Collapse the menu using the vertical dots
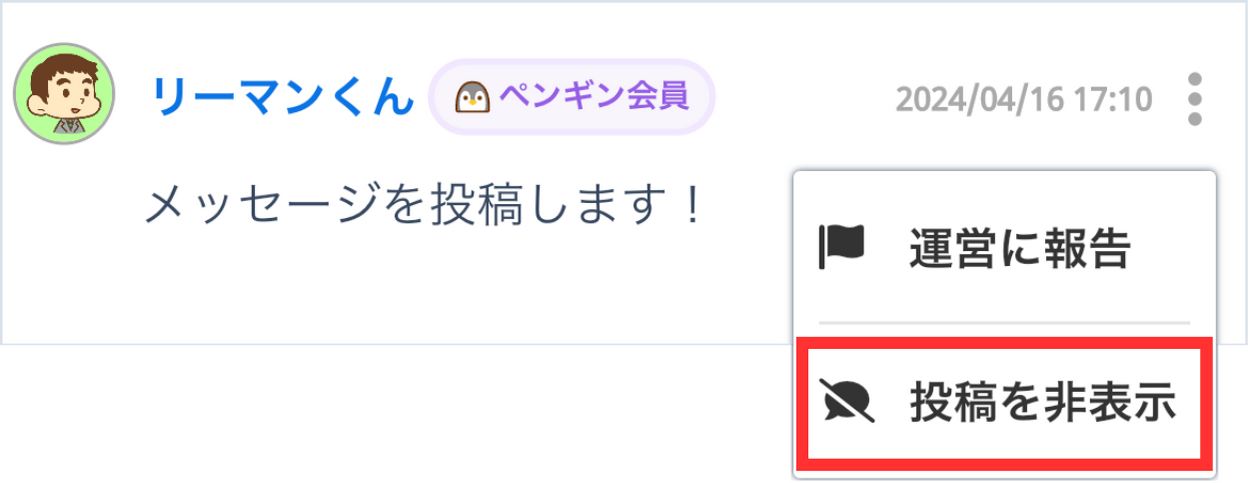The height and width of the screenshot is (483, 1250). (x=1193, y=99)
